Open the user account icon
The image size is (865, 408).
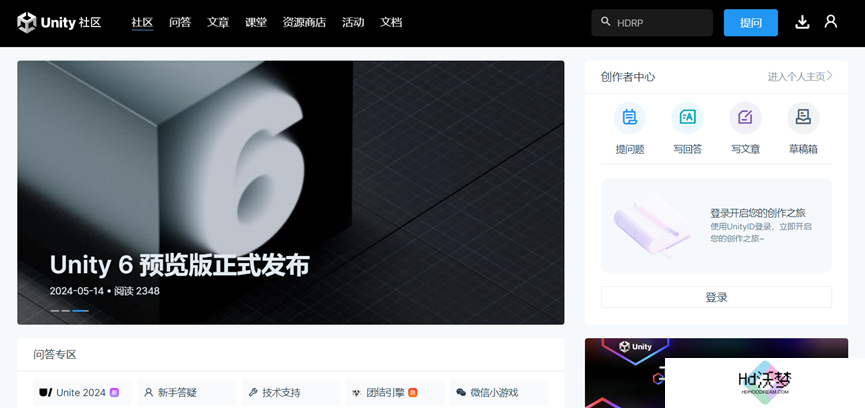coord(831,22)
